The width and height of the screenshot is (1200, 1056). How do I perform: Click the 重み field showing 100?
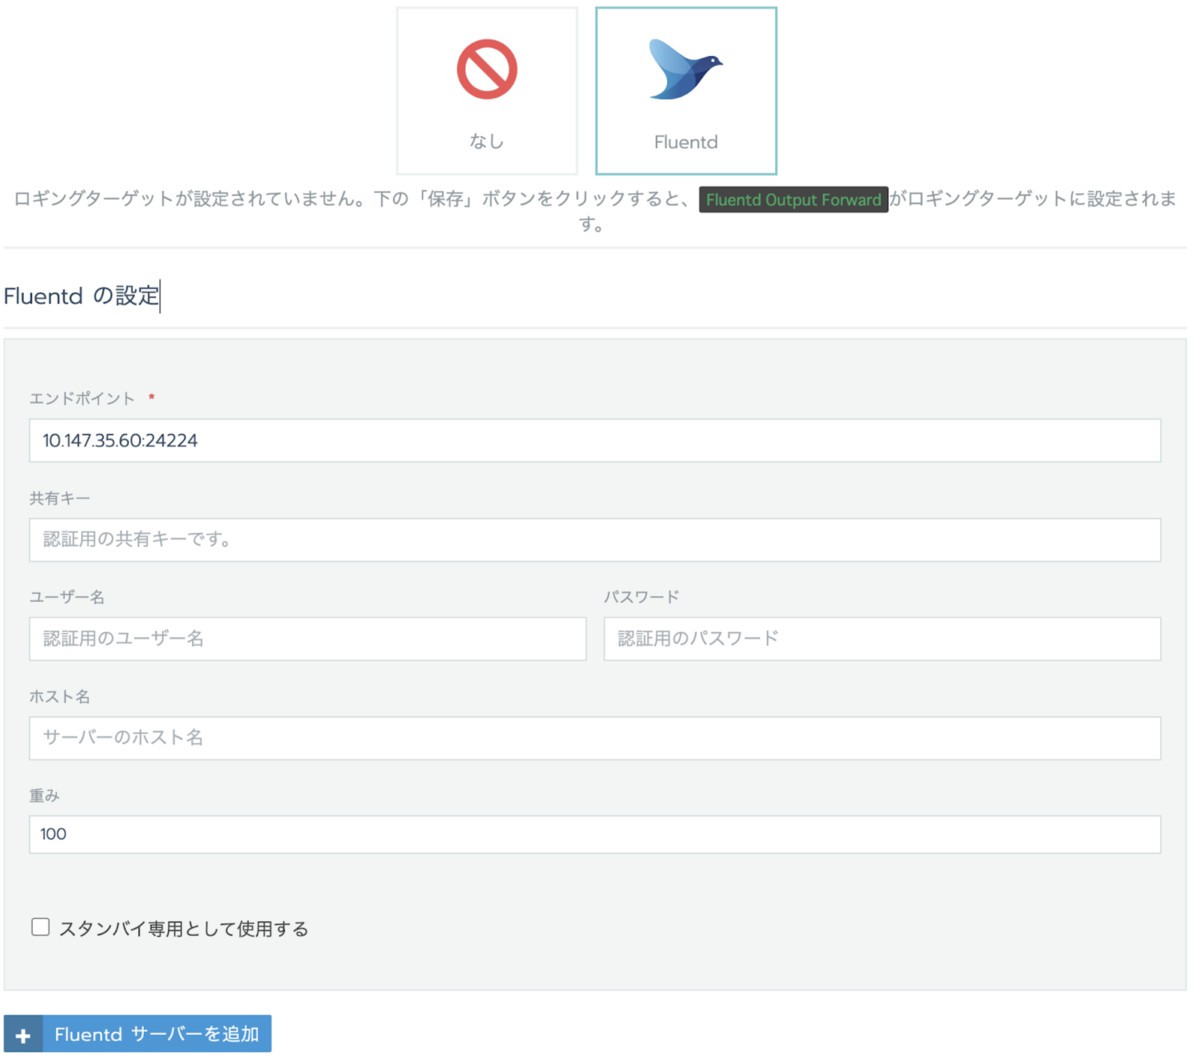[595, 834]
